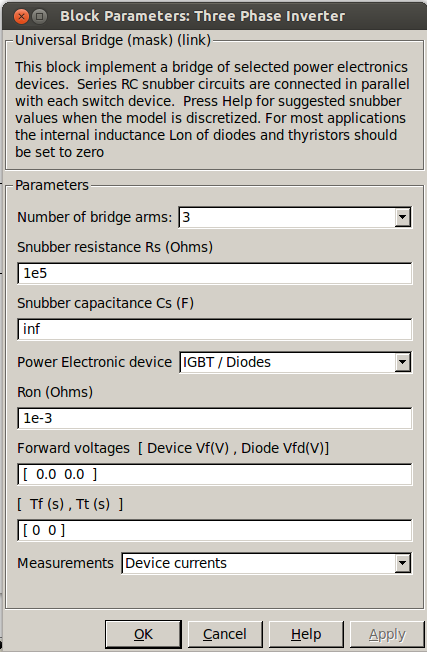
Task: Click the dialog title bar text
Action: (202, 16)
